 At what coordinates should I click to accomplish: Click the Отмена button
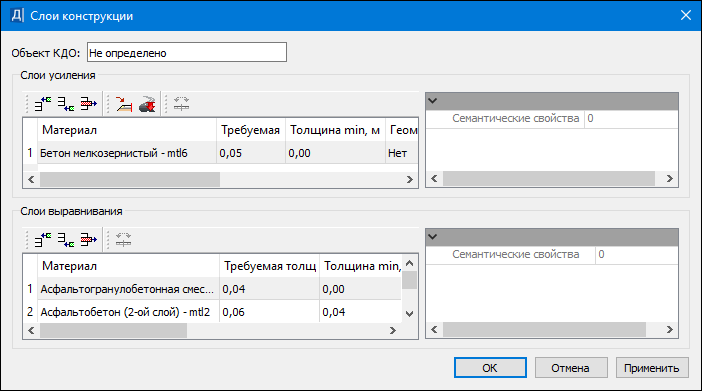(x=571, y=368)
